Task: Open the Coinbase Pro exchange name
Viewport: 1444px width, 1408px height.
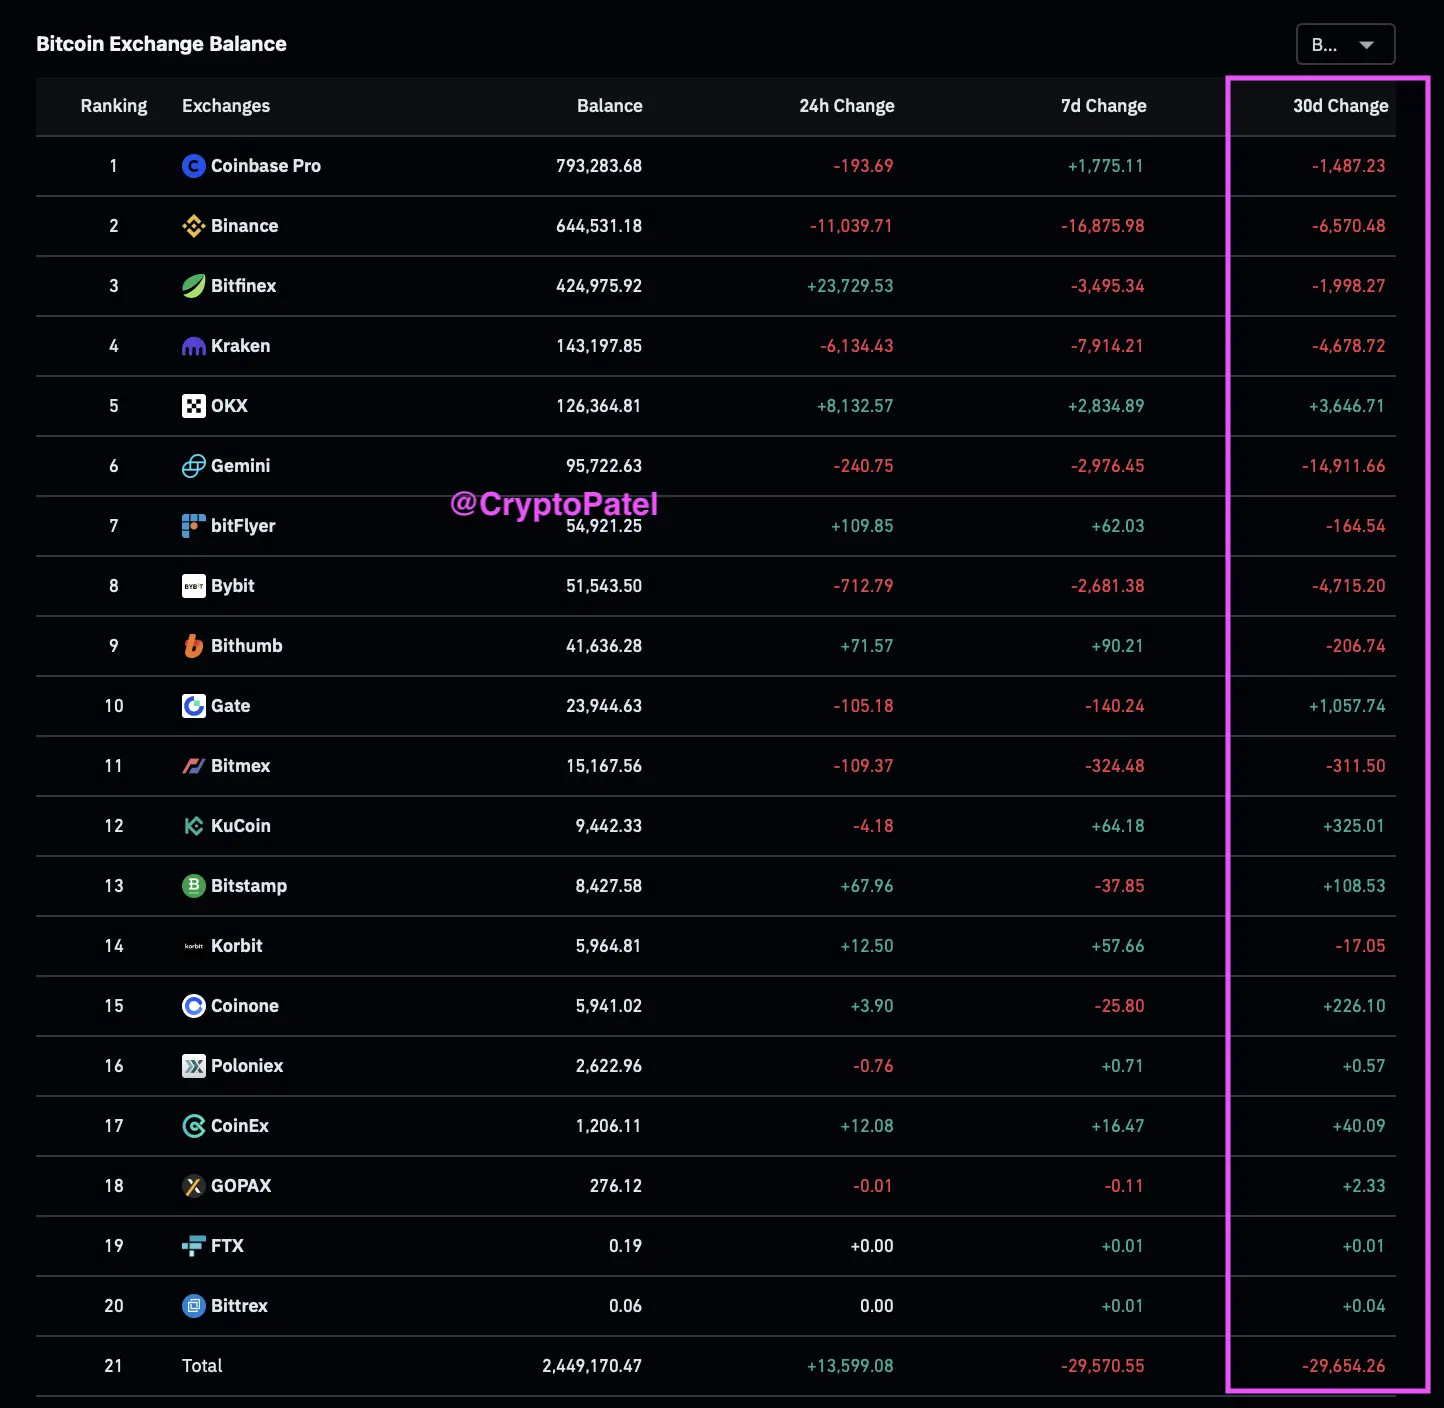Action: coord(266,166)
